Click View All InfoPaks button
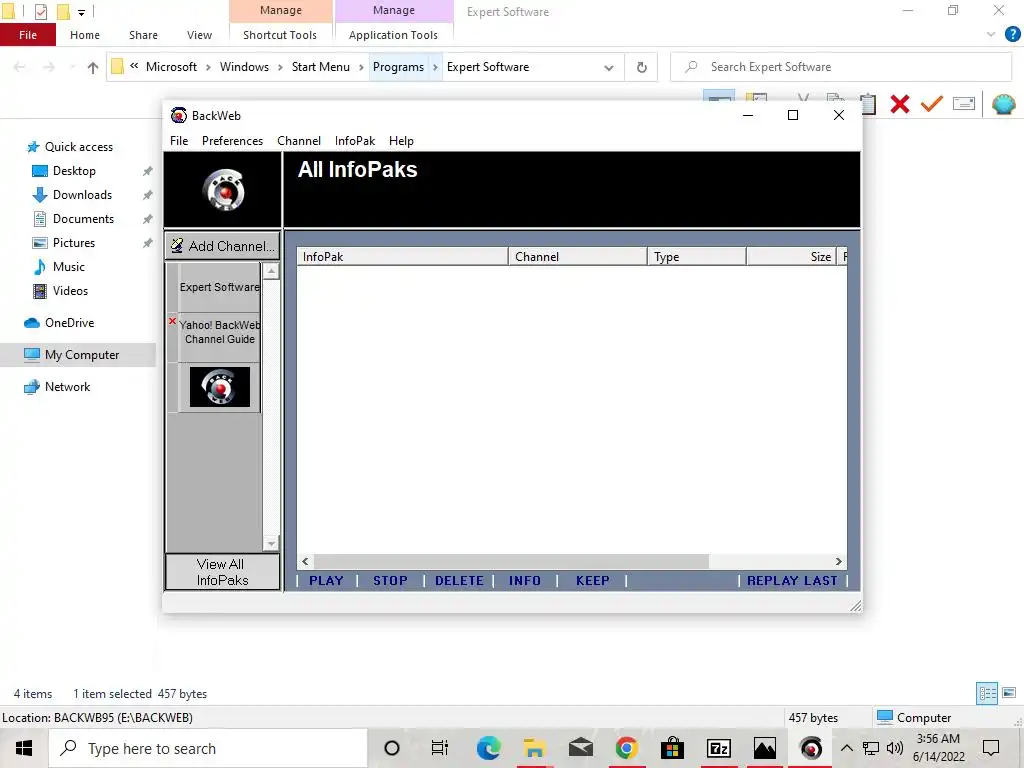1024x768 pixels. click(222, 572)
